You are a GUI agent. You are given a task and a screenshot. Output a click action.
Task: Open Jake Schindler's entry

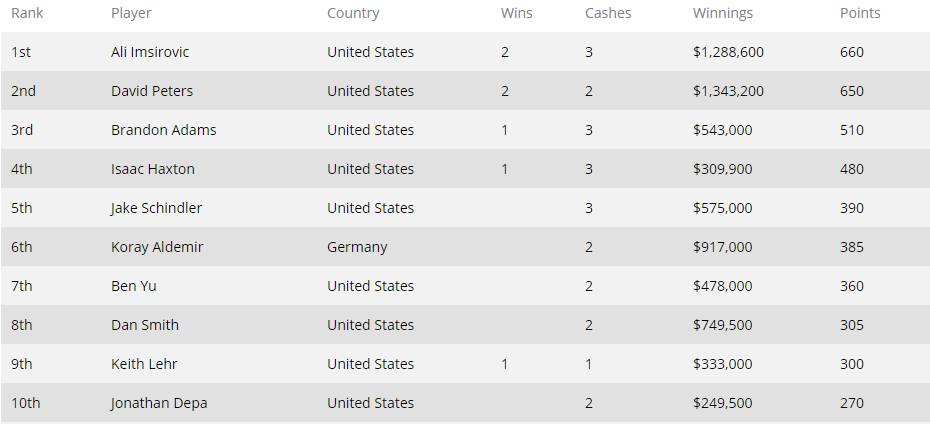pos(156,209)
